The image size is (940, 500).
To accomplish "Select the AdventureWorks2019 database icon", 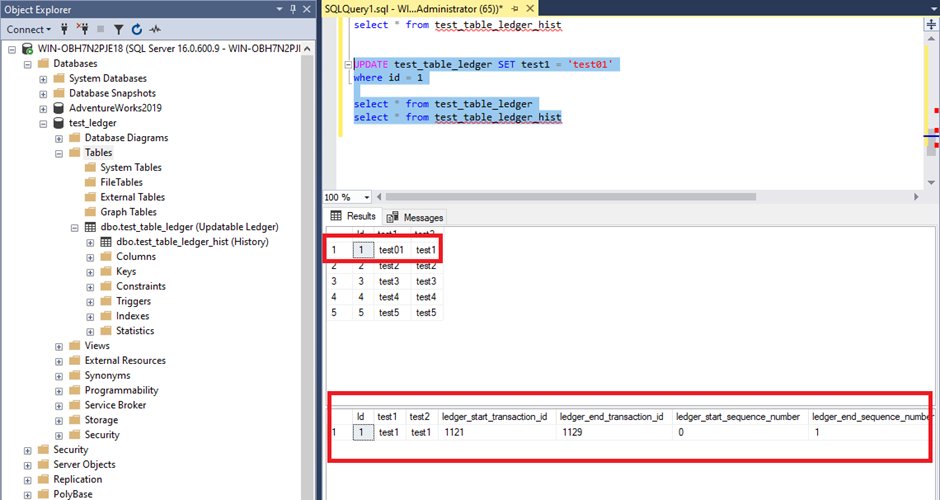I will (58, 108).
